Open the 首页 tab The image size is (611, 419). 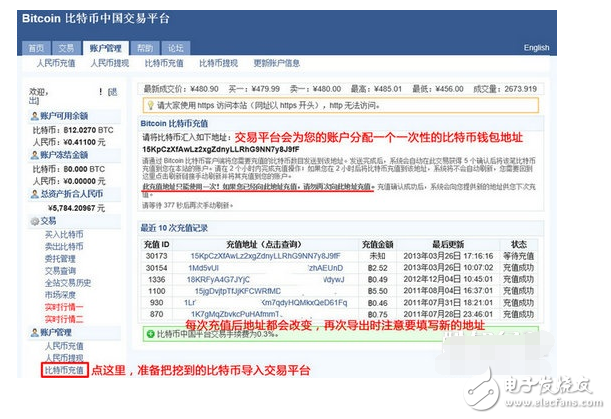pyautogui.click(x=36, y=48)
